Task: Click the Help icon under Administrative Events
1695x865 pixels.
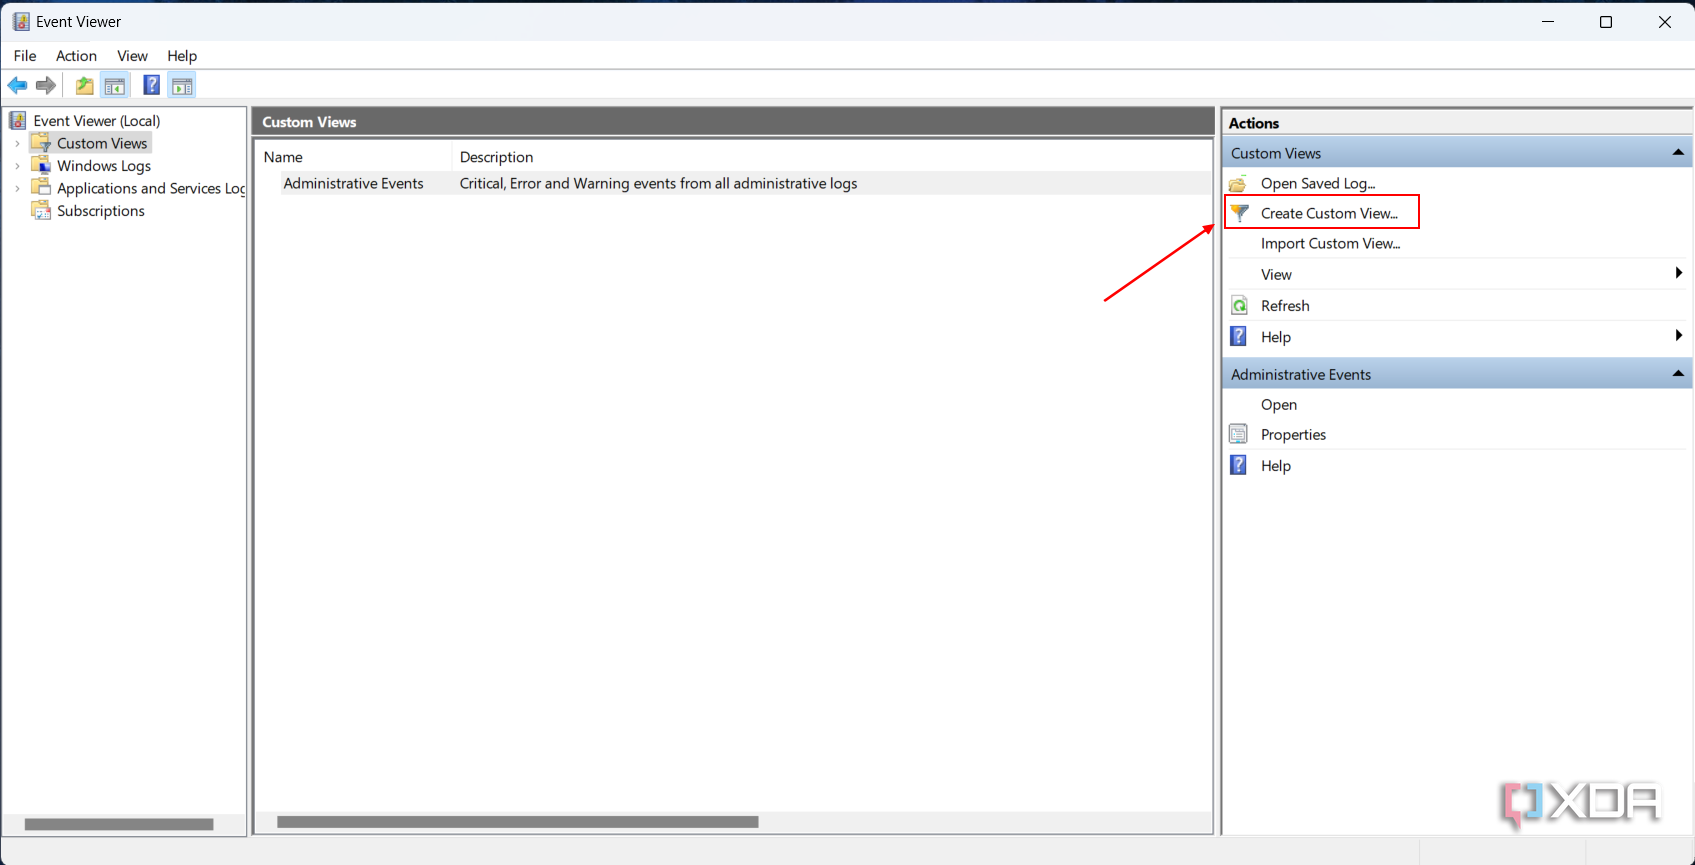Action: point(1238,465)
